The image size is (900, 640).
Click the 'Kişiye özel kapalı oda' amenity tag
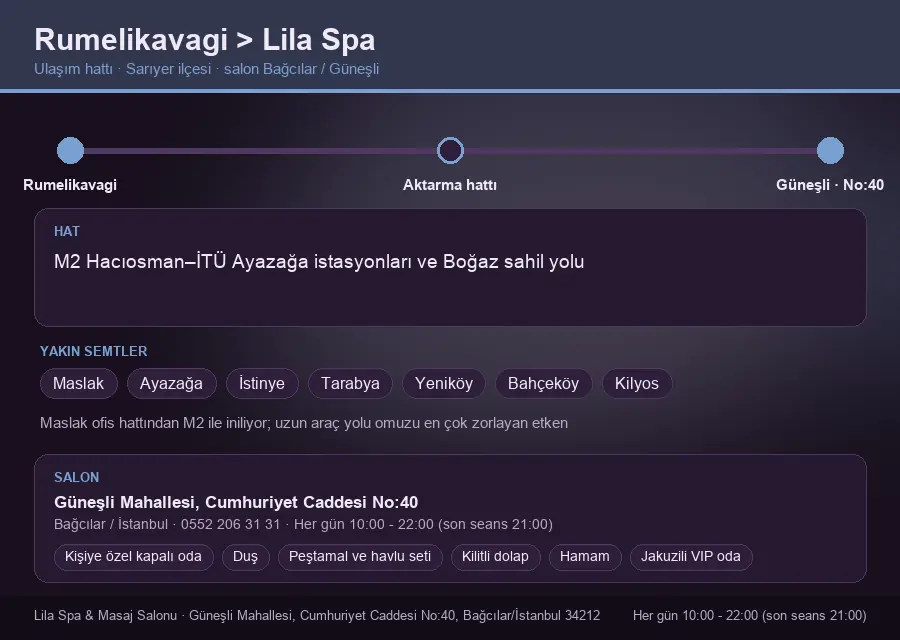point(133,557)
